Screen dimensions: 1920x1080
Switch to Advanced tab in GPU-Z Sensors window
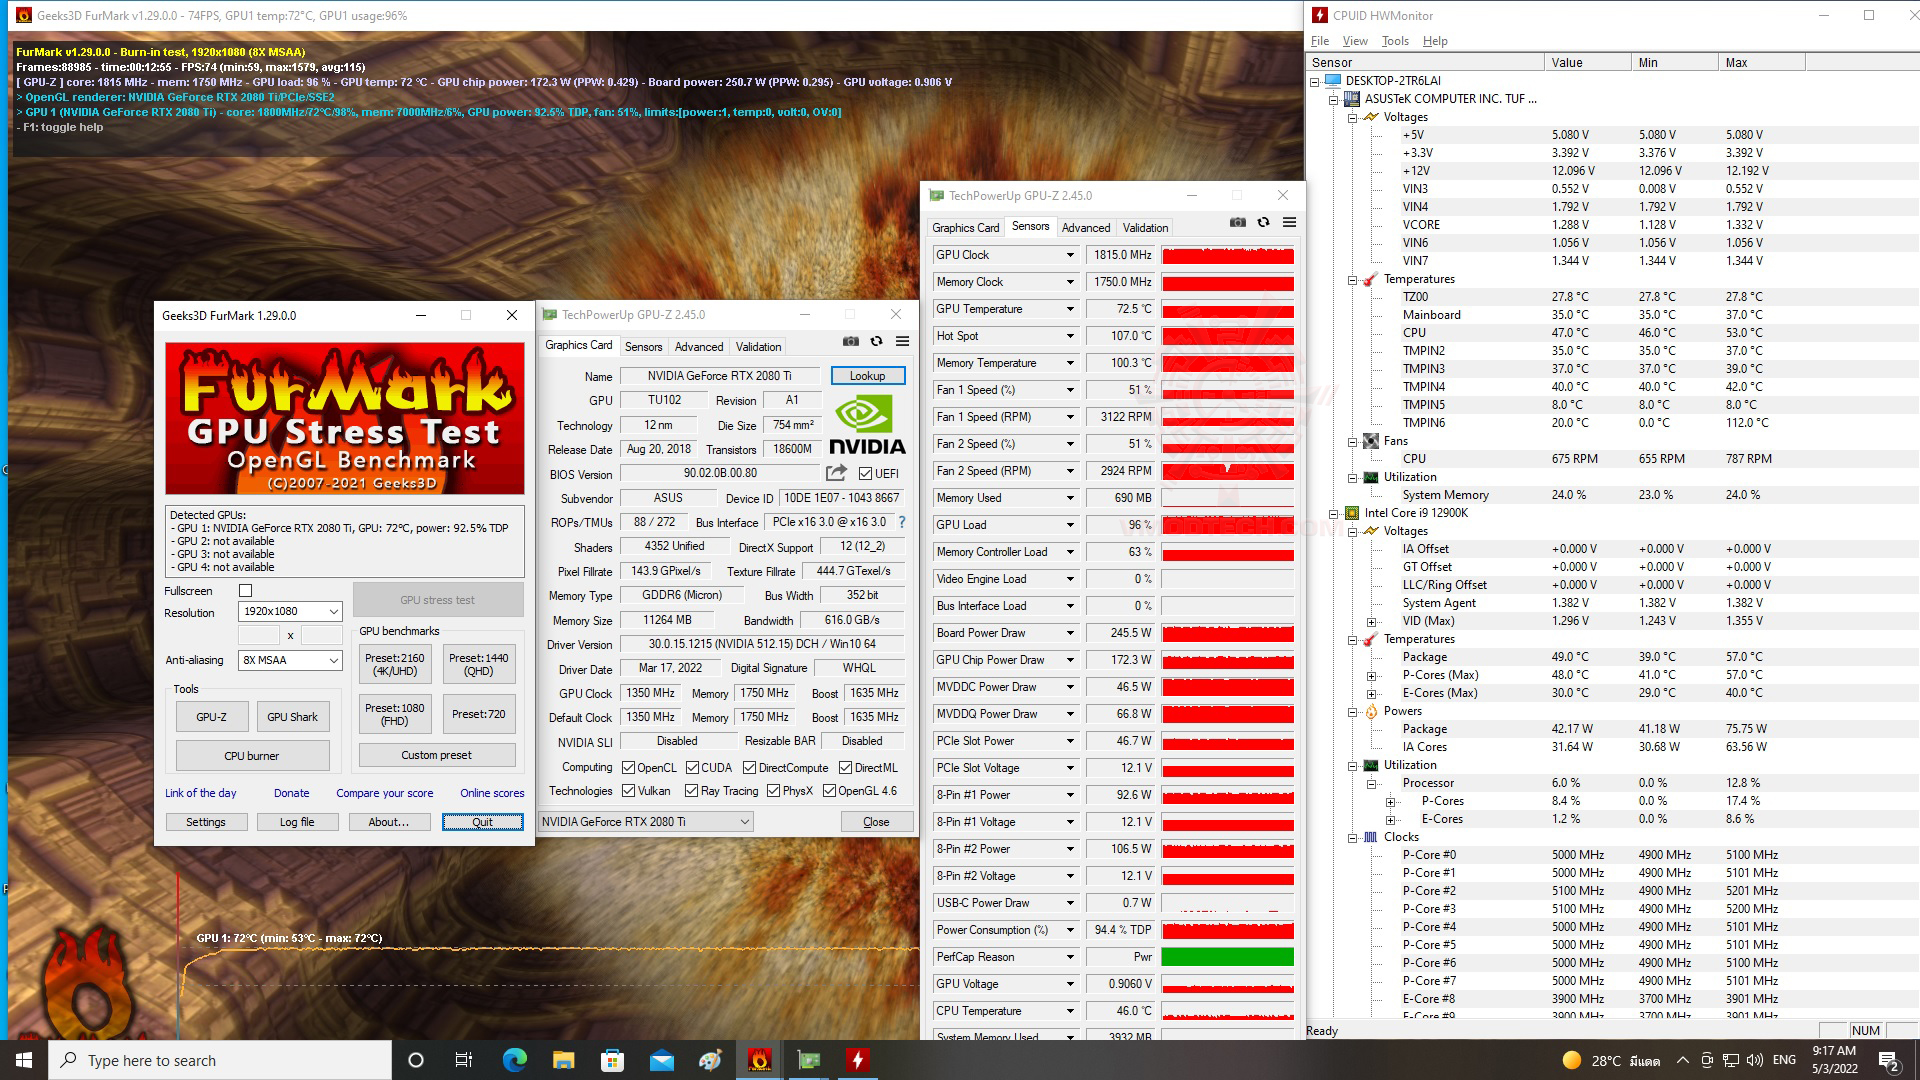coord(1085,228)
